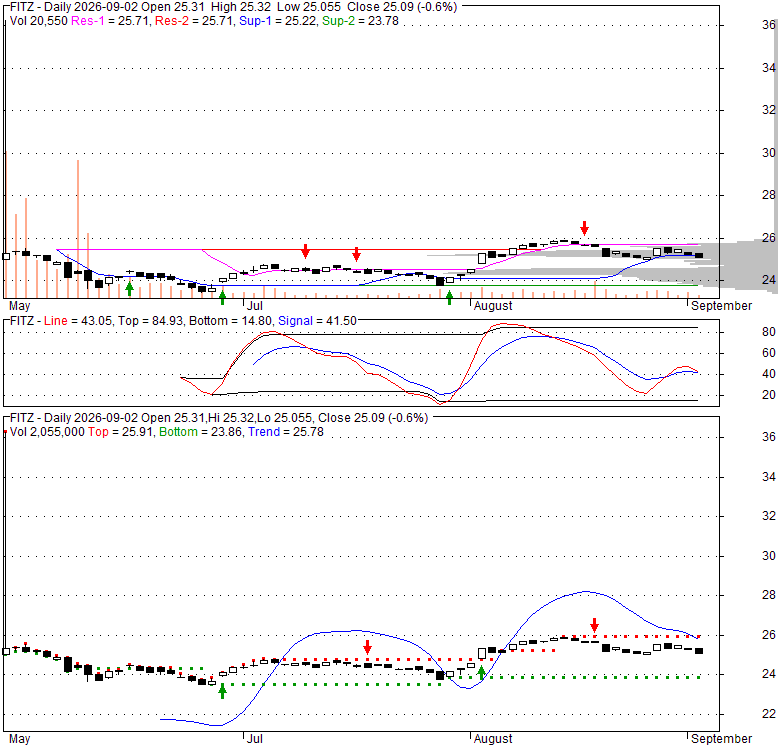Click the red down arrow above the July candles in the bottom chart
This screenshot has width=780, height=745.
point(367,647)
